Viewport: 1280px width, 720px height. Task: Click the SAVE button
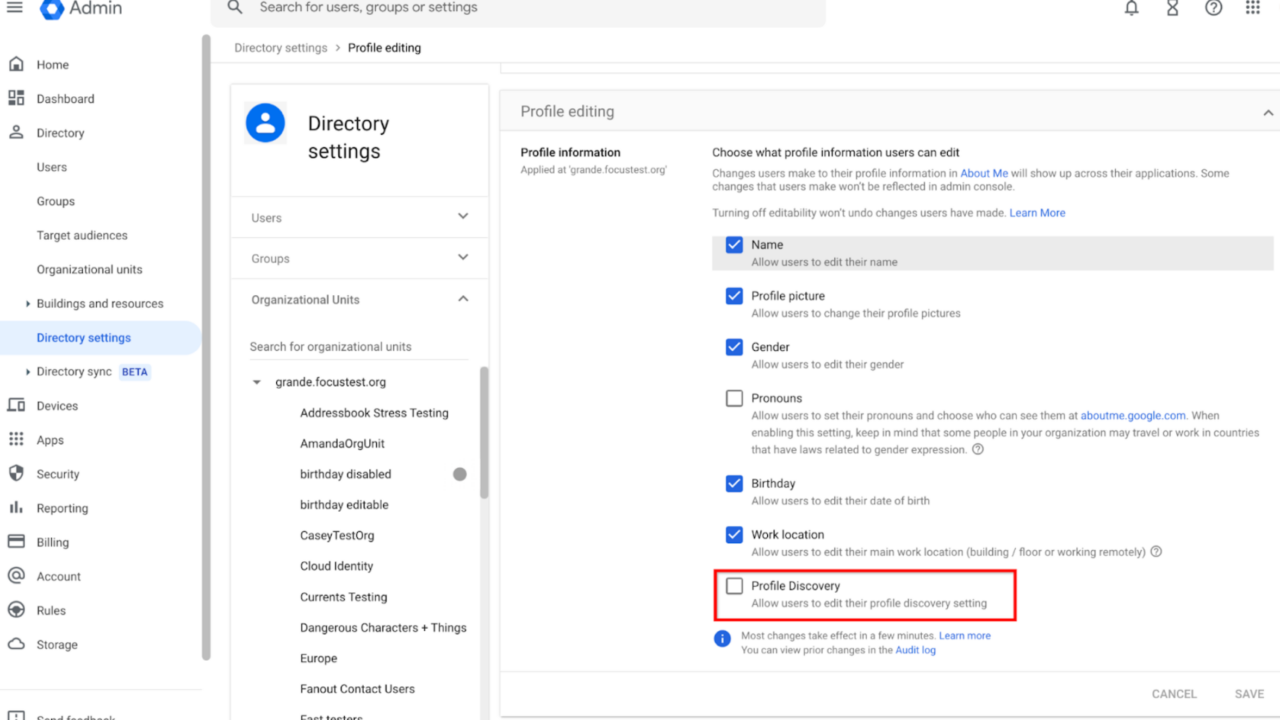coord(1249,694)
